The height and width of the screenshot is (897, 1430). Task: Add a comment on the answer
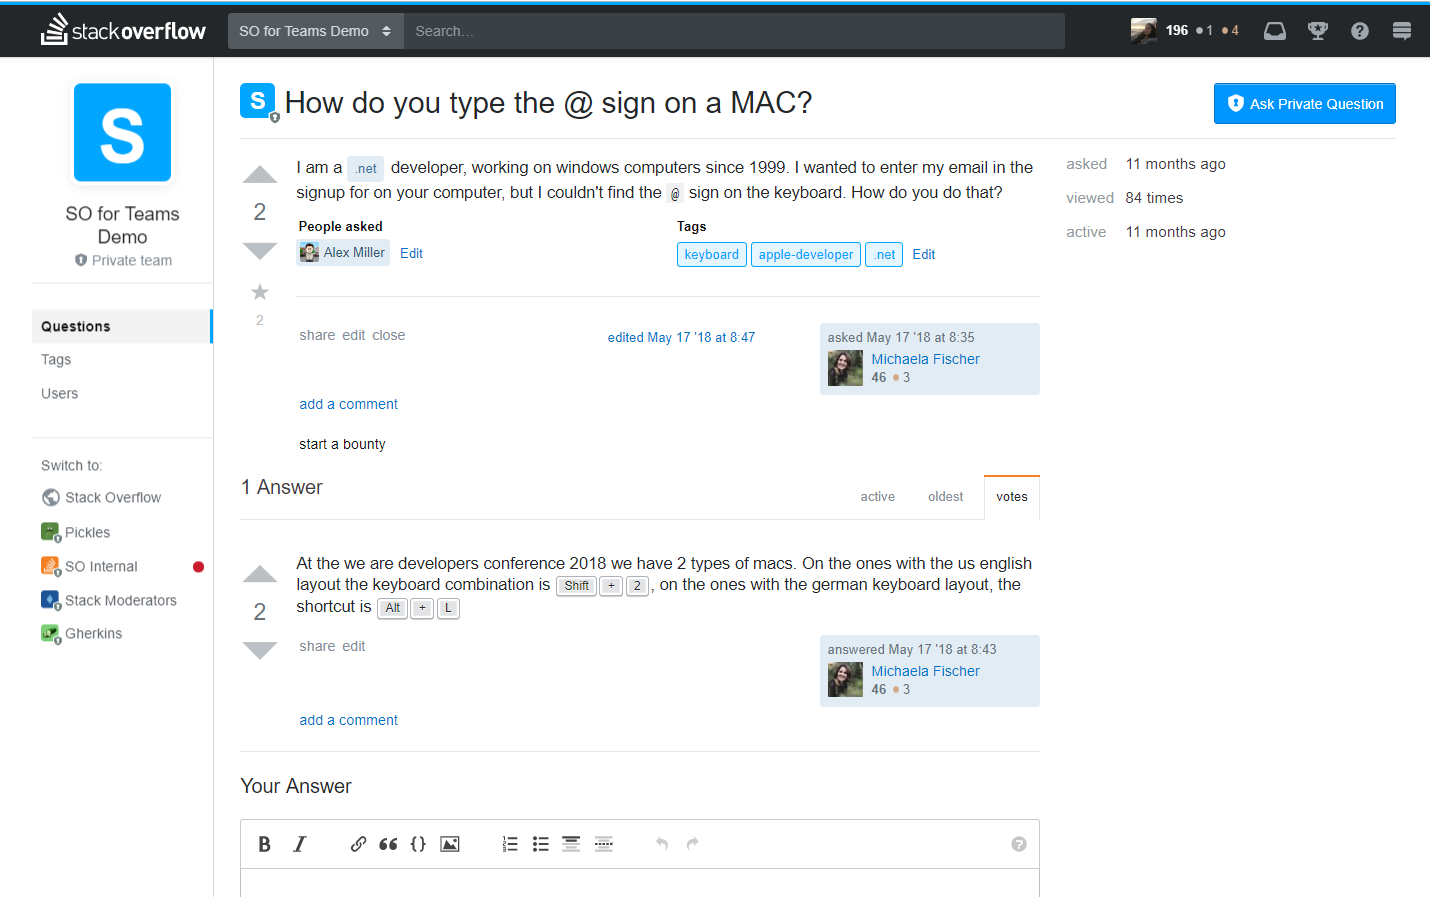pyautogui.click(x=348, y=721)
